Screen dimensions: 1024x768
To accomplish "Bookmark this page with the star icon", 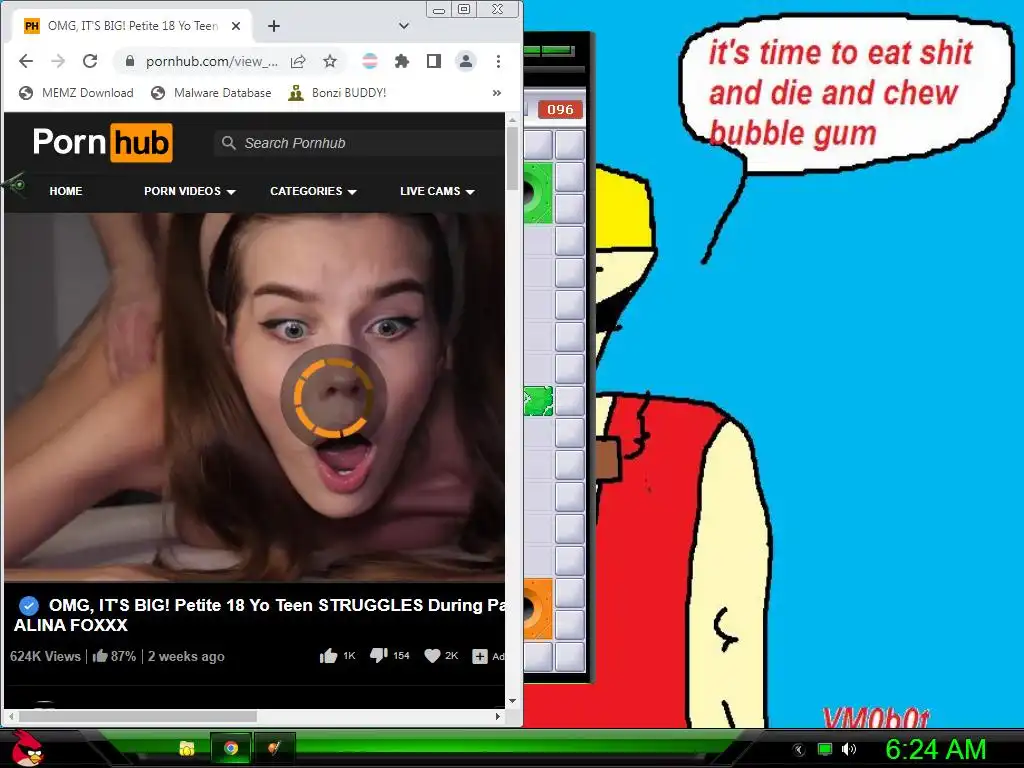I will pyautogui.click(x=330, y=61).
